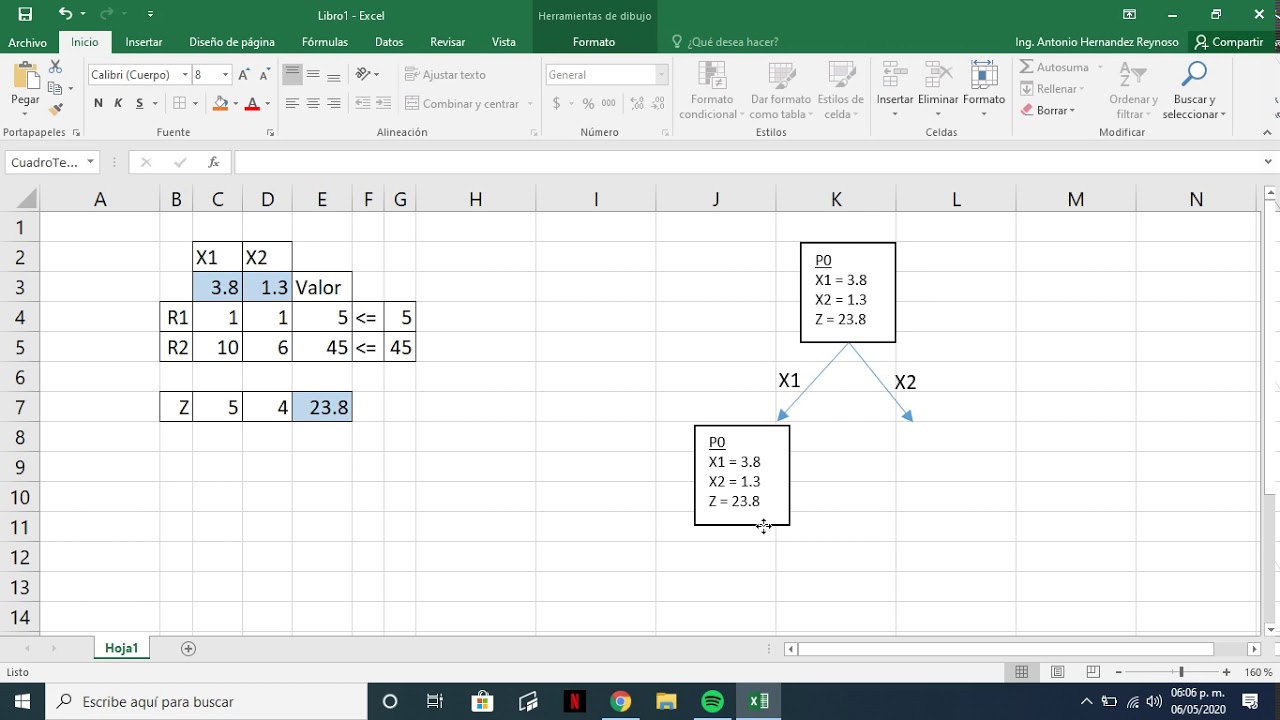Open the Autosuma dropdown arrow
Viewport: 1280px width, 720px height.
[x=1100, y=67]
